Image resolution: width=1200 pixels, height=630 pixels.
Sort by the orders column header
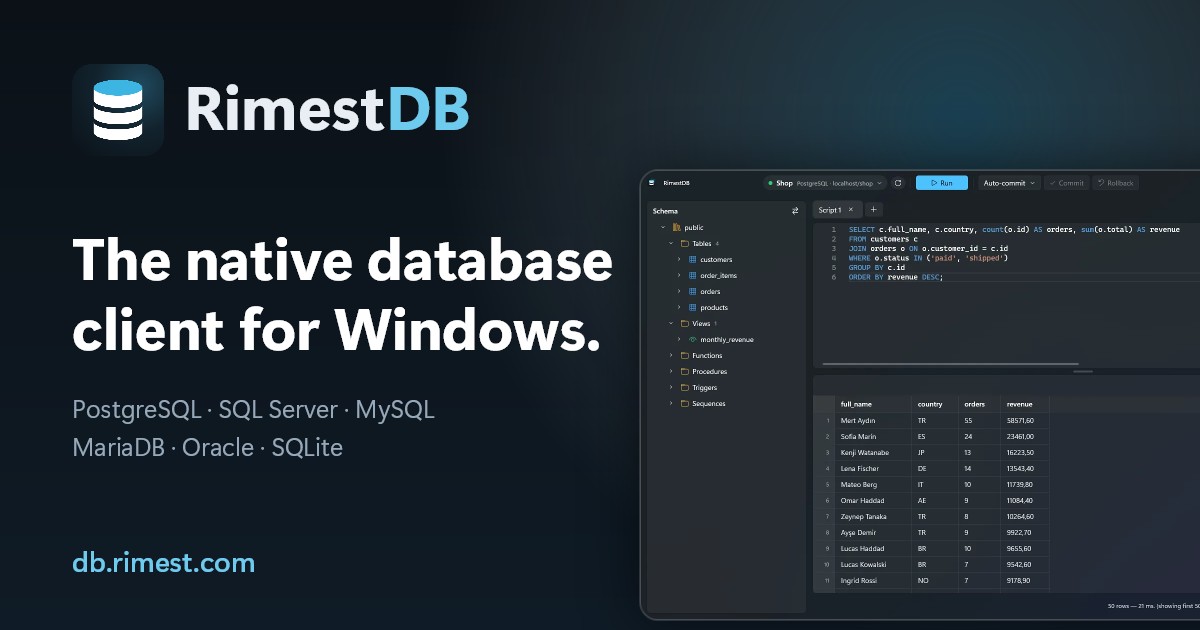[979, 404]
